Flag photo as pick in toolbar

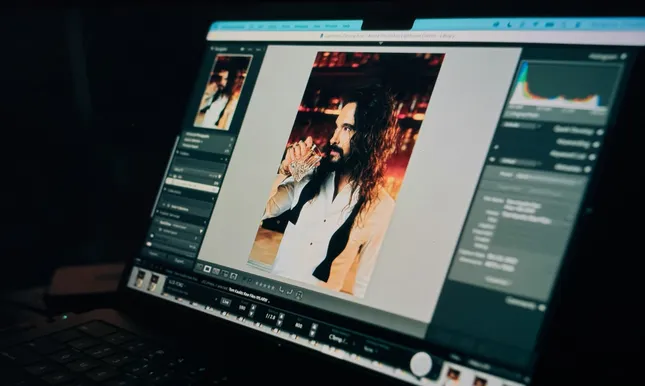(244, 279)
